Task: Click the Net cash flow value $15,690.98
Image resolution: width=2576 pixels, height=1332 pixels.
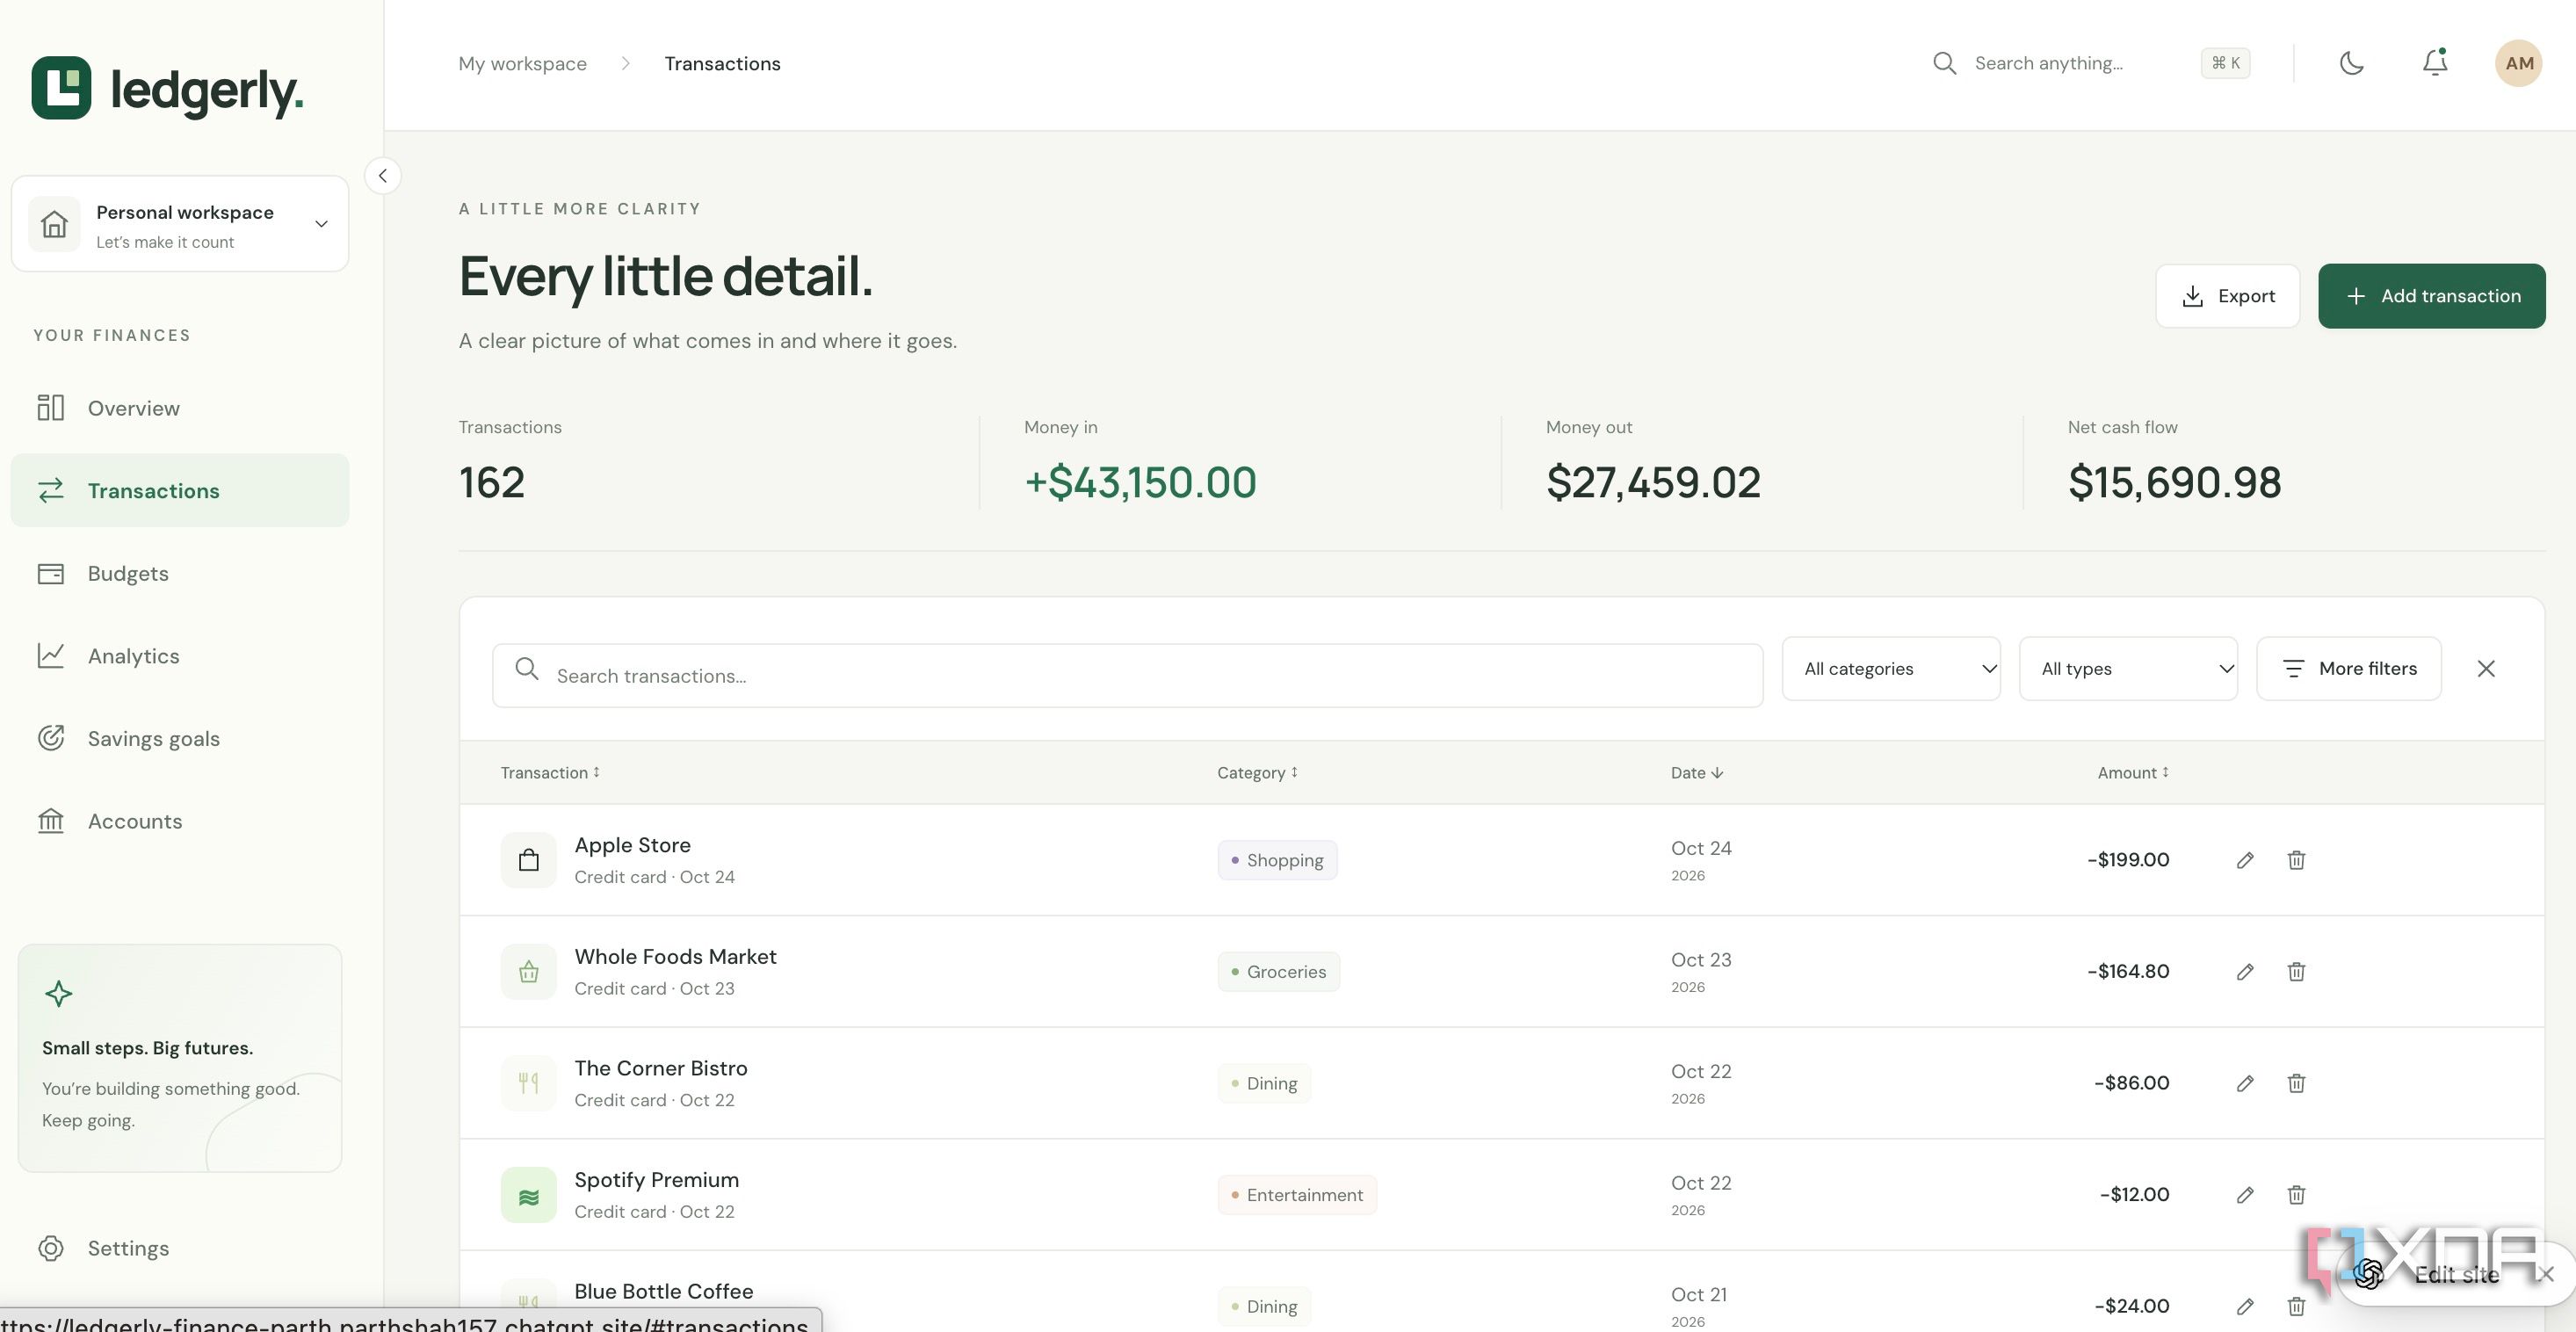Action: coord(2174,483)
